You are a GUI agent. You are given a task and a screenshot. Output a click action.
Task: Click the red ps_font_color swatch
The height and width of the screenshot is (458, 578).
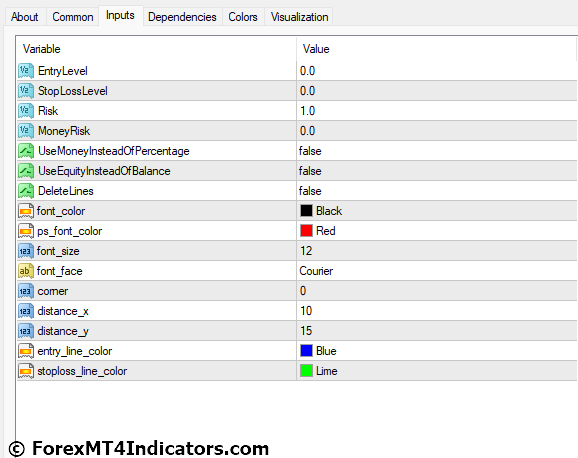306,231
